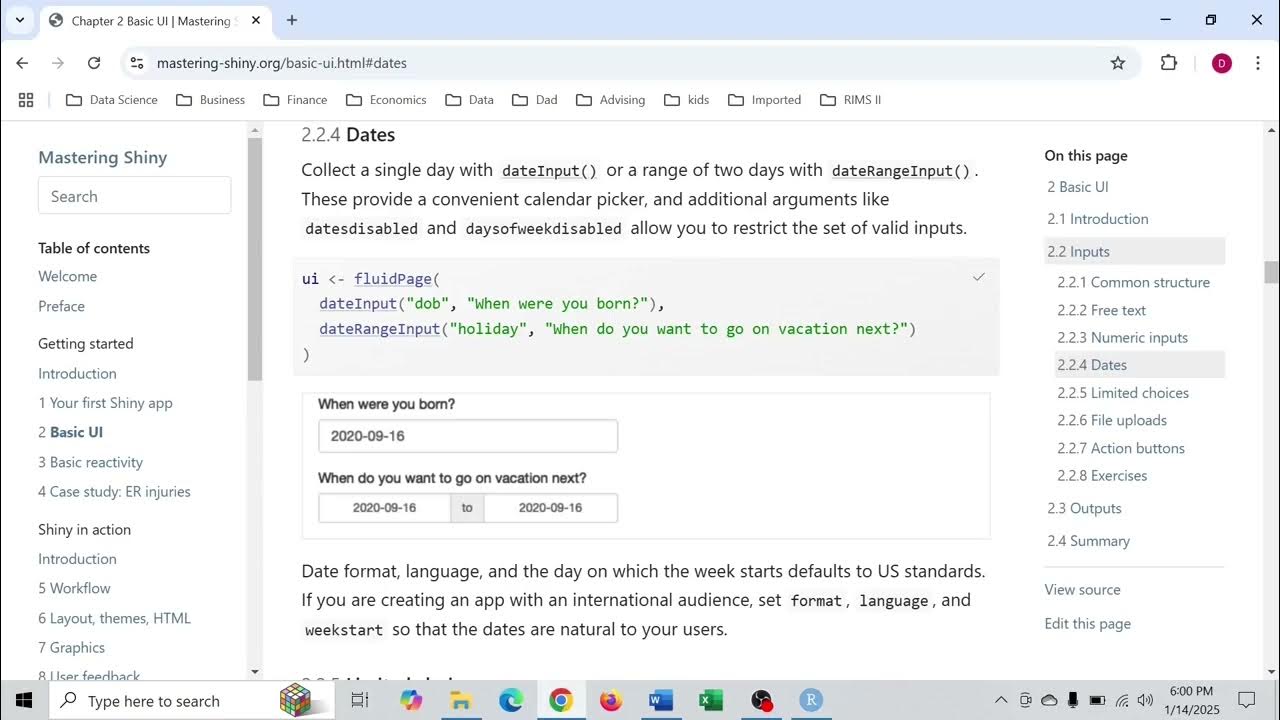Viewport: 1280px width, 720px height.
Task: Close the Chapter 2 Basic UI tab
Action: click(255, 20)
